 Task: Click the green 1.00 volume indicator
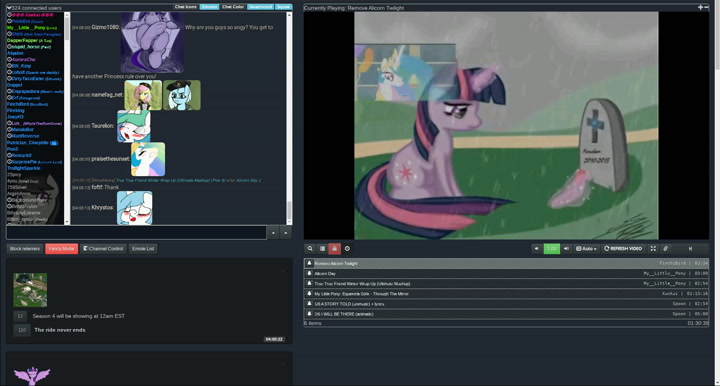pos(551,249)
